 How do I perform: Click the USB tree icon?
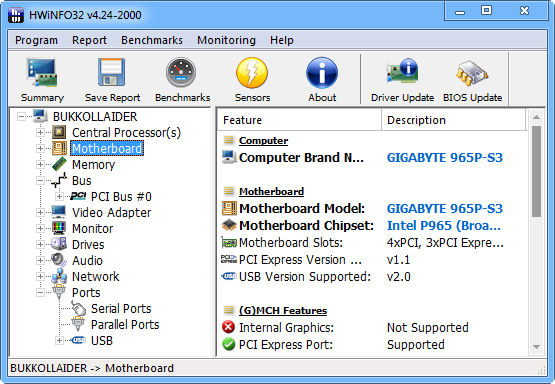tap(78, 340)
